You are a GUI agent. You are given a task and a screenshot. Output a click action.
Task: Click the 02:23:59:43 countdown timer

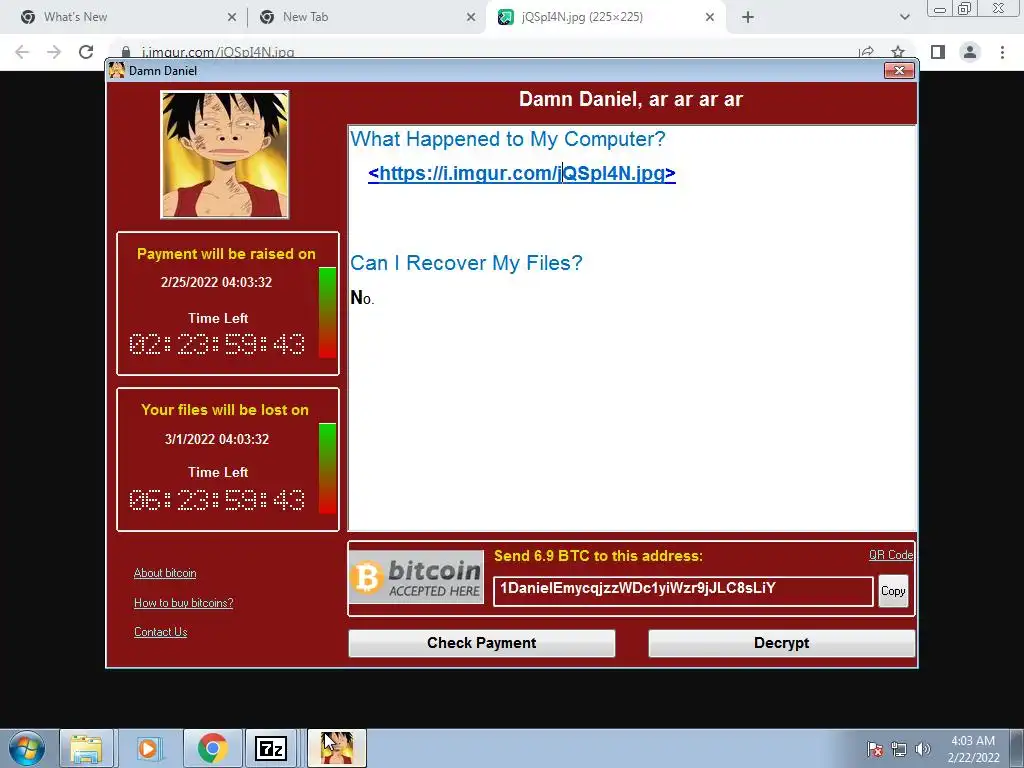tap(217, 344)
